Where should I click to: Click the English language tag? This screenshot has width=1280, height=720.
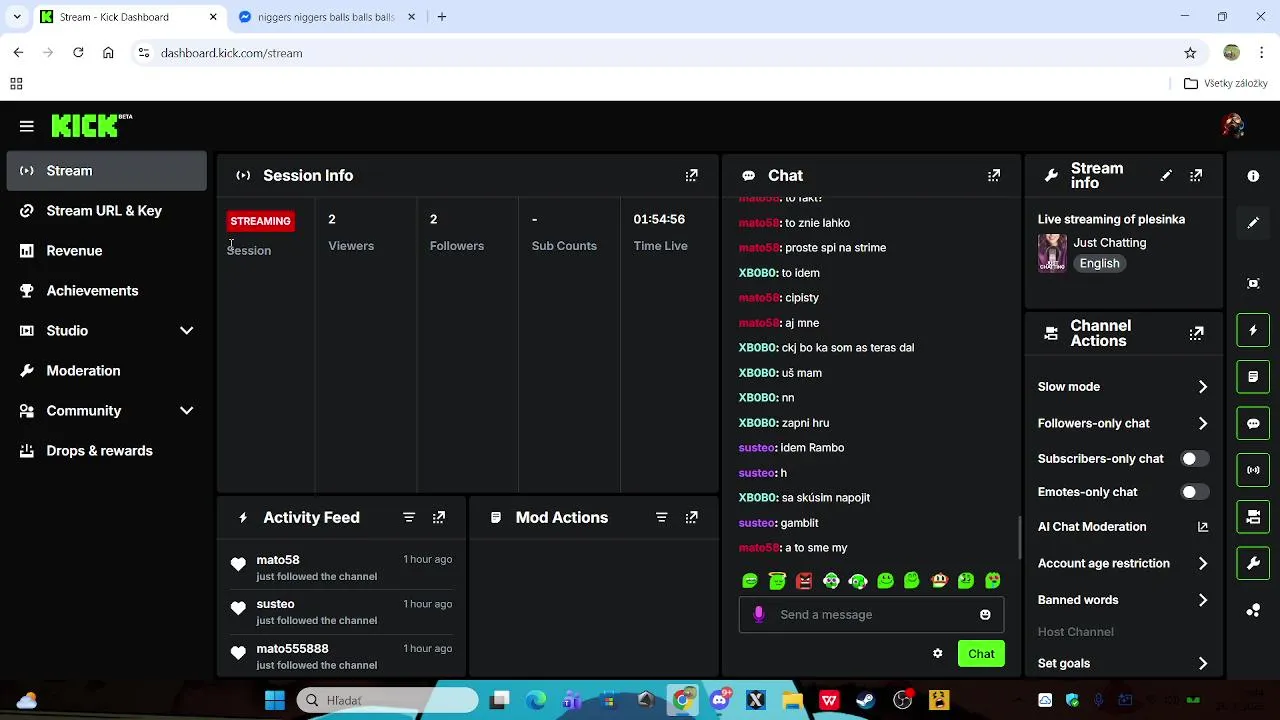click(x=1099, y=263)
